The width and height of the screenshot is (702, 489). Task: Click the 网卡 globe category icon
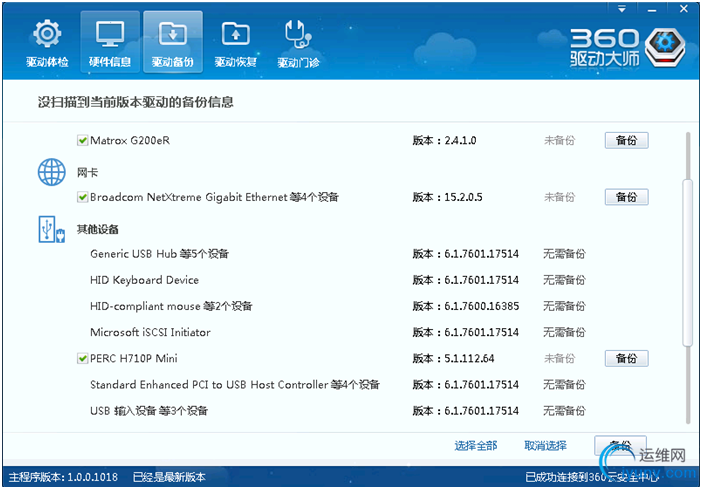click(51, 172)
